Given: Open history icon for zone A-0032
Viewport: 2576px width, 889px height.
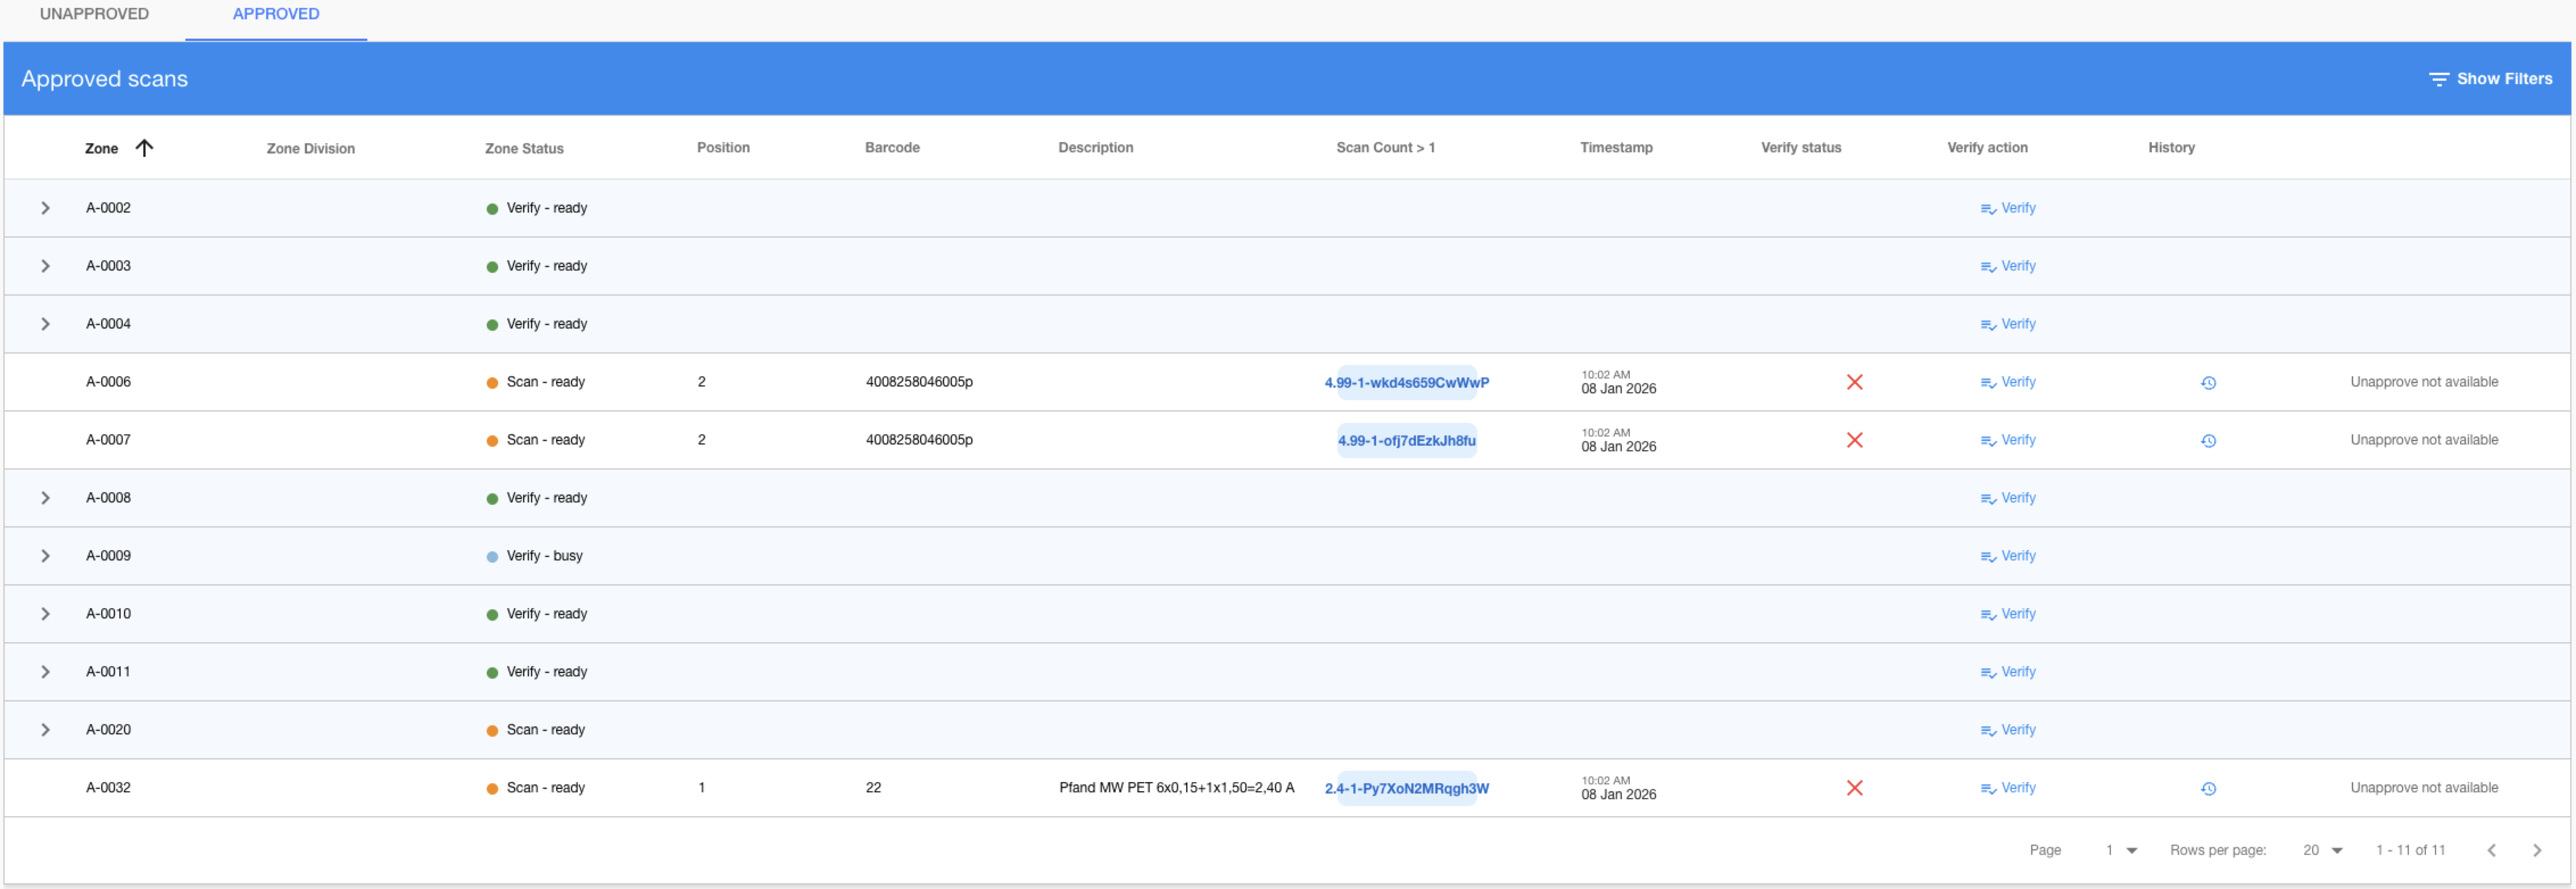Looking at the screenshot, I should tap(2208, 789).
